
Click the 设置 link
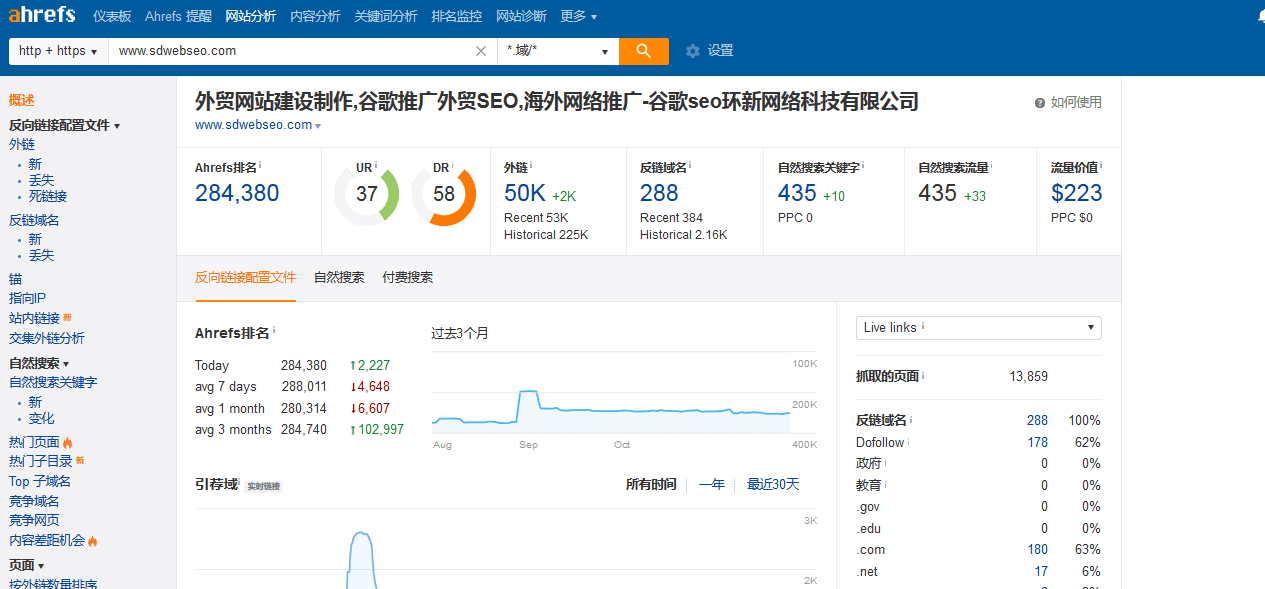(720, 51)
